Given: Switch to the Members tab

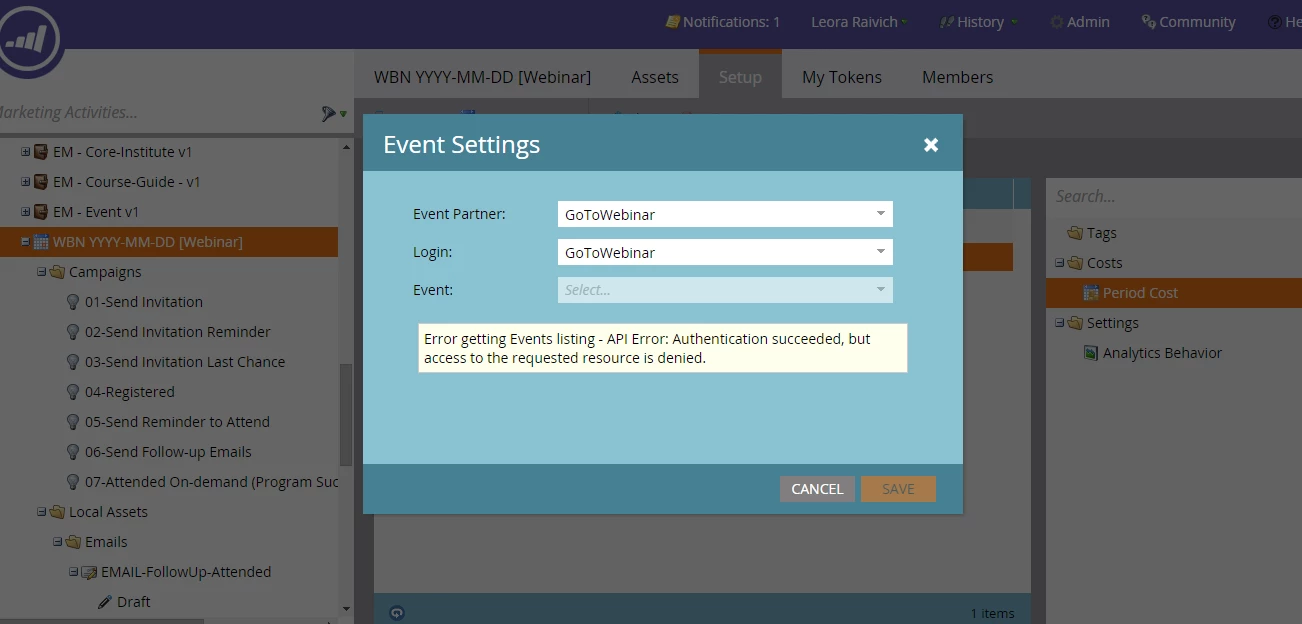Looking at the screenshot, I should pos(958,77).
